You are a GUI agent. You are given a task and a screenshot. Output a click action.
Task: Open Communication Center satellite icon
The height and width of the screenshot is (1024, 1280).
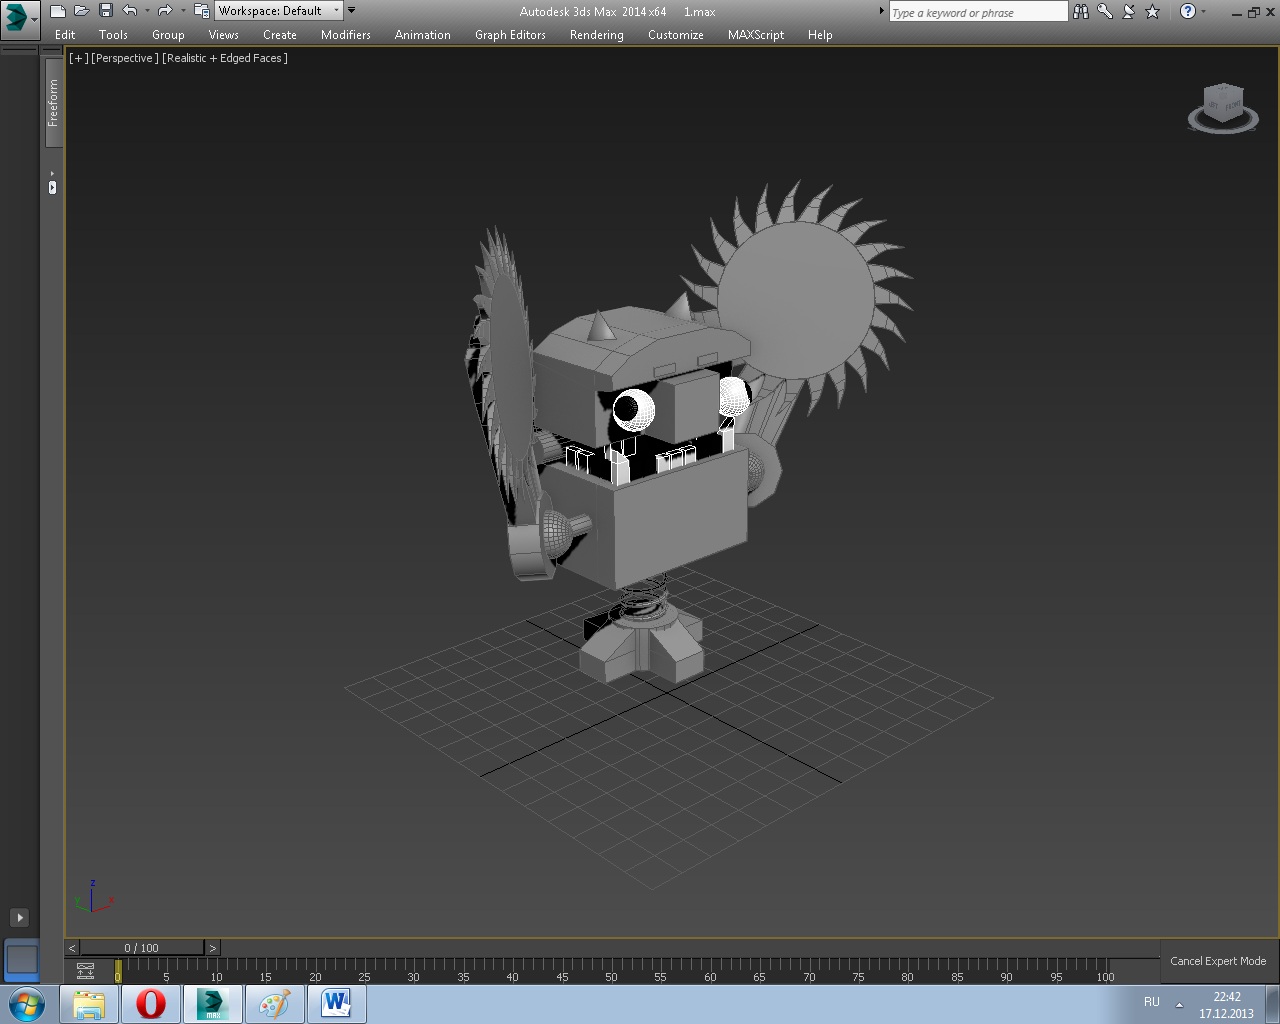[1129, 11]
